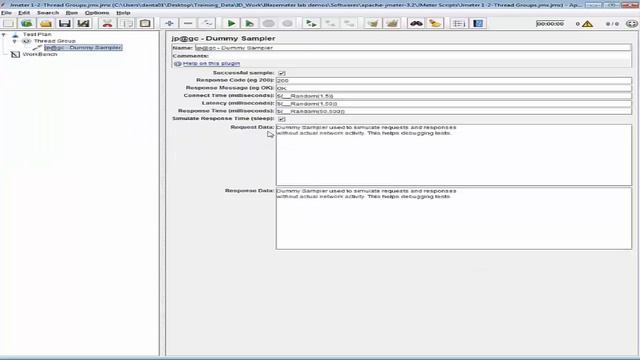Click the Response Message field

pyautogui.click(x=453, y=88)
